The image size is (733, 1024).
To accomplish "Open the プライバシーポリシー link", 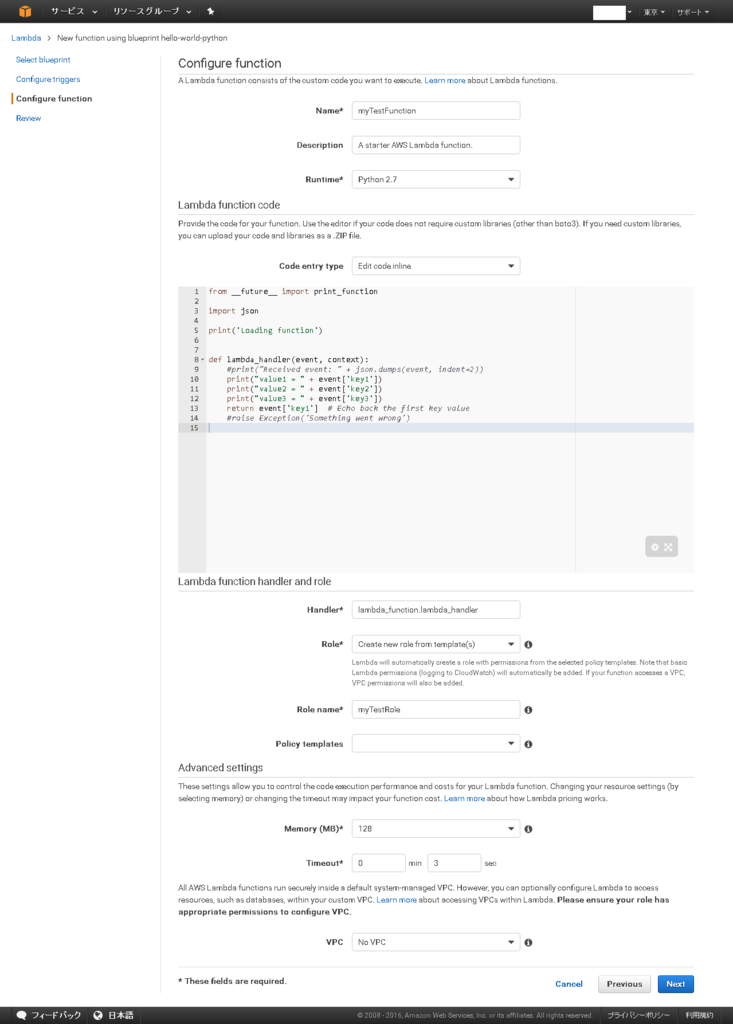I will 638,1016.
